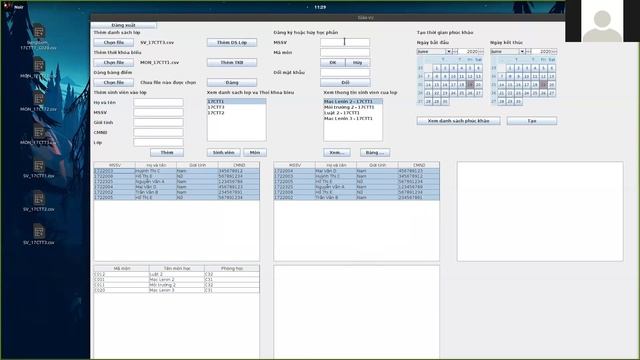Click the Bảng ... button
The height and width of the screenshot is (360, 640).
tap(375, 153)
